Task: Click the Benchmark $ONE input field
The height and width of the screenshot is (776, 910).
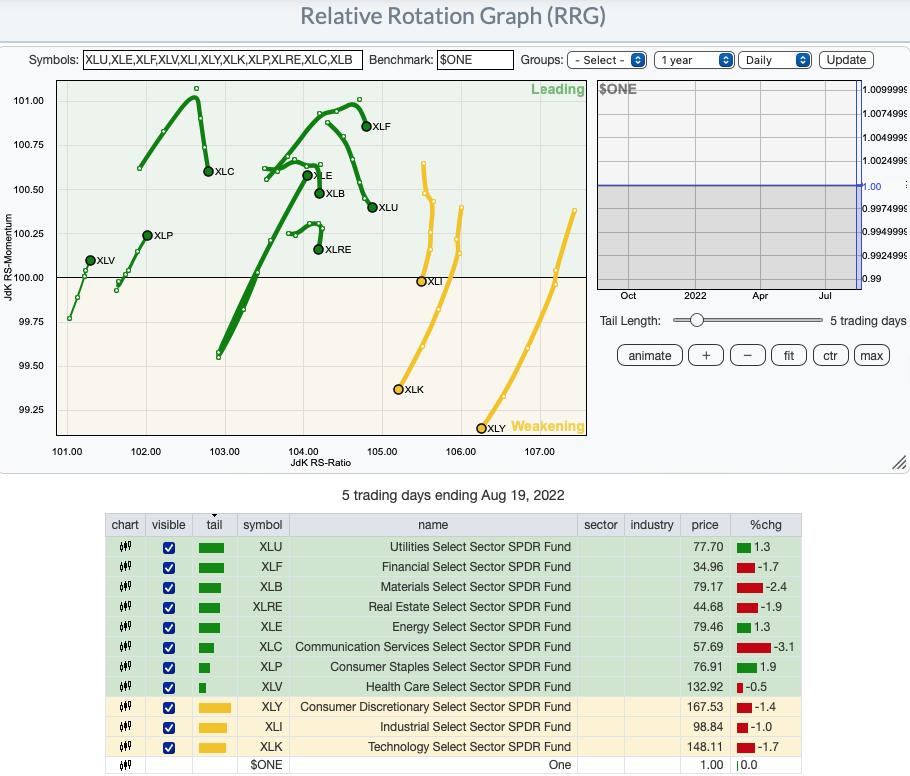Action: (475, 60)
